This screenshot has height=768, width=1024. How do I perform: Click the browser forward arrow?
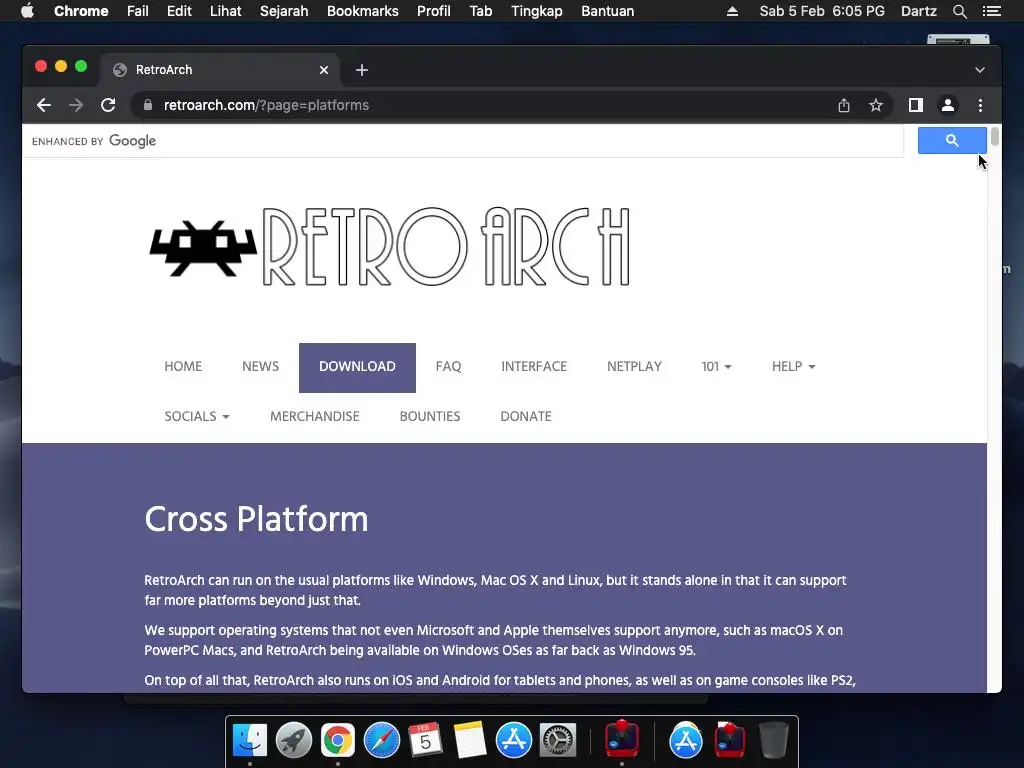point(76,105)
